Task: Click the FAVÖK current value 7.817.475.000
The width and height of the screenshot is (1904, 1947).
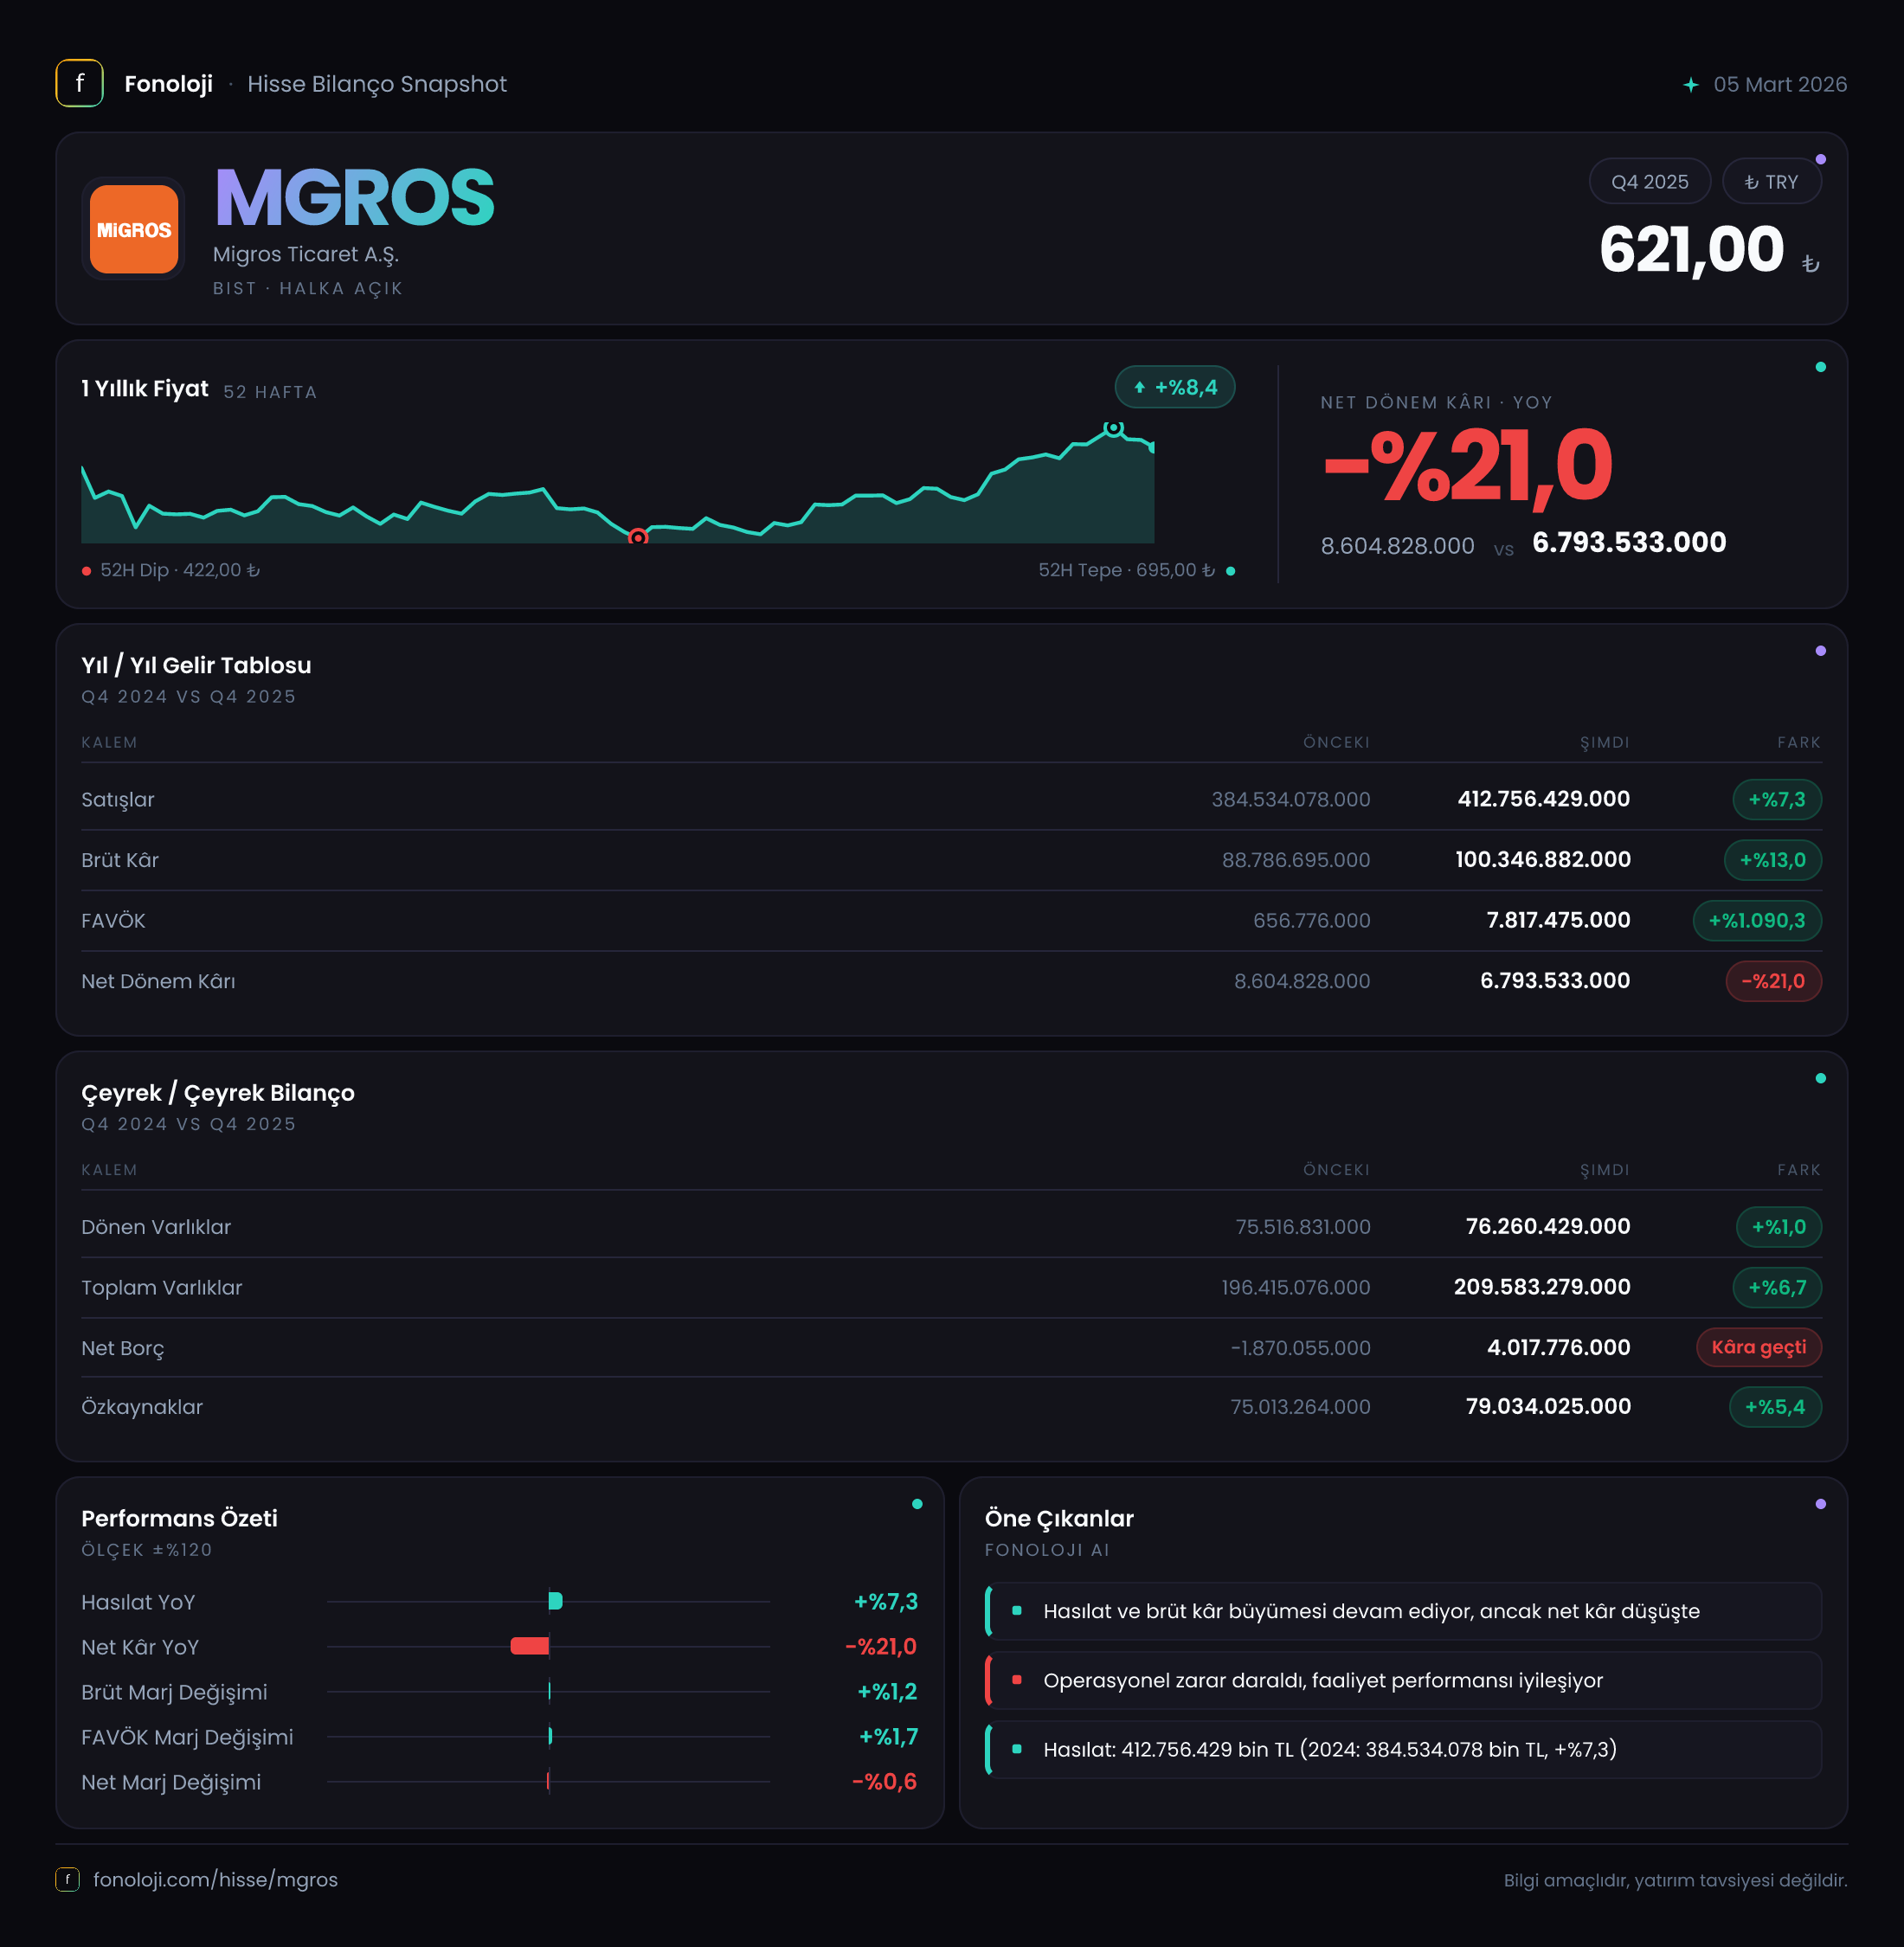Action: (x=1558, y=920)
